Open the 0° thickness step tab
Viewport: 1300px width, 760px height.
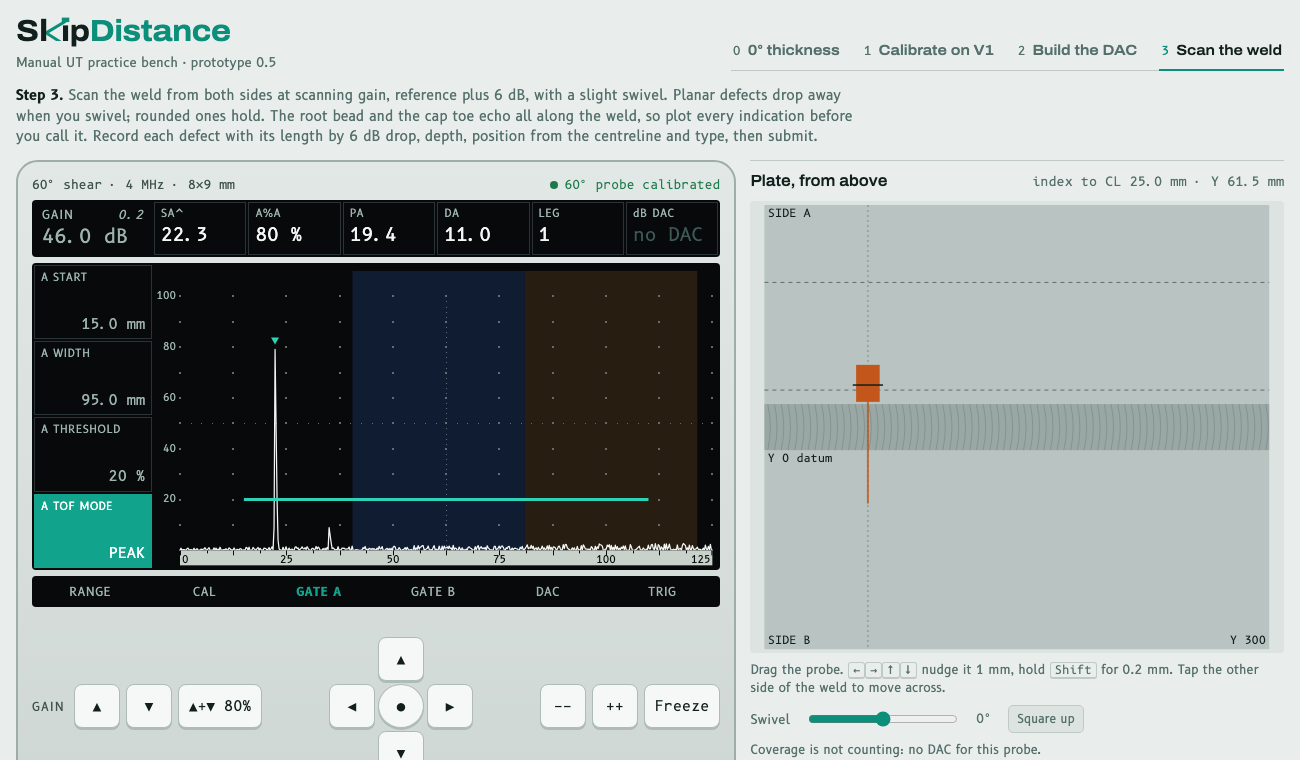(786, 50)
